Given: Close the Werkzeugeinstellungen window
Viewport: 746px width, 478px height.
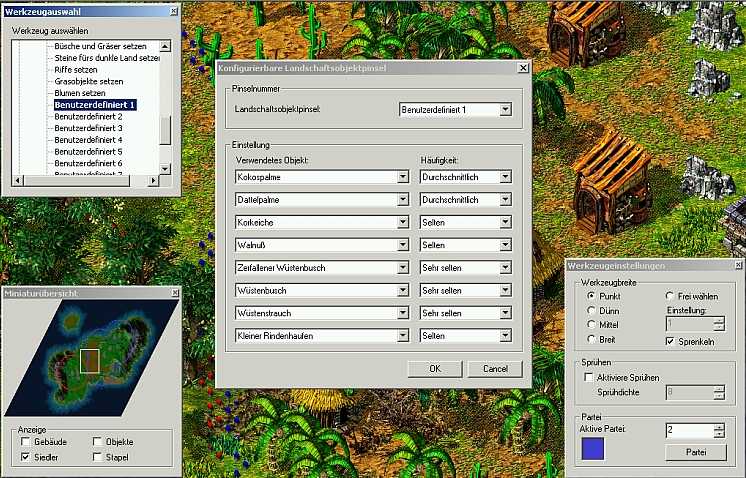Looking at the screenshot, I should tap(738, 265).
